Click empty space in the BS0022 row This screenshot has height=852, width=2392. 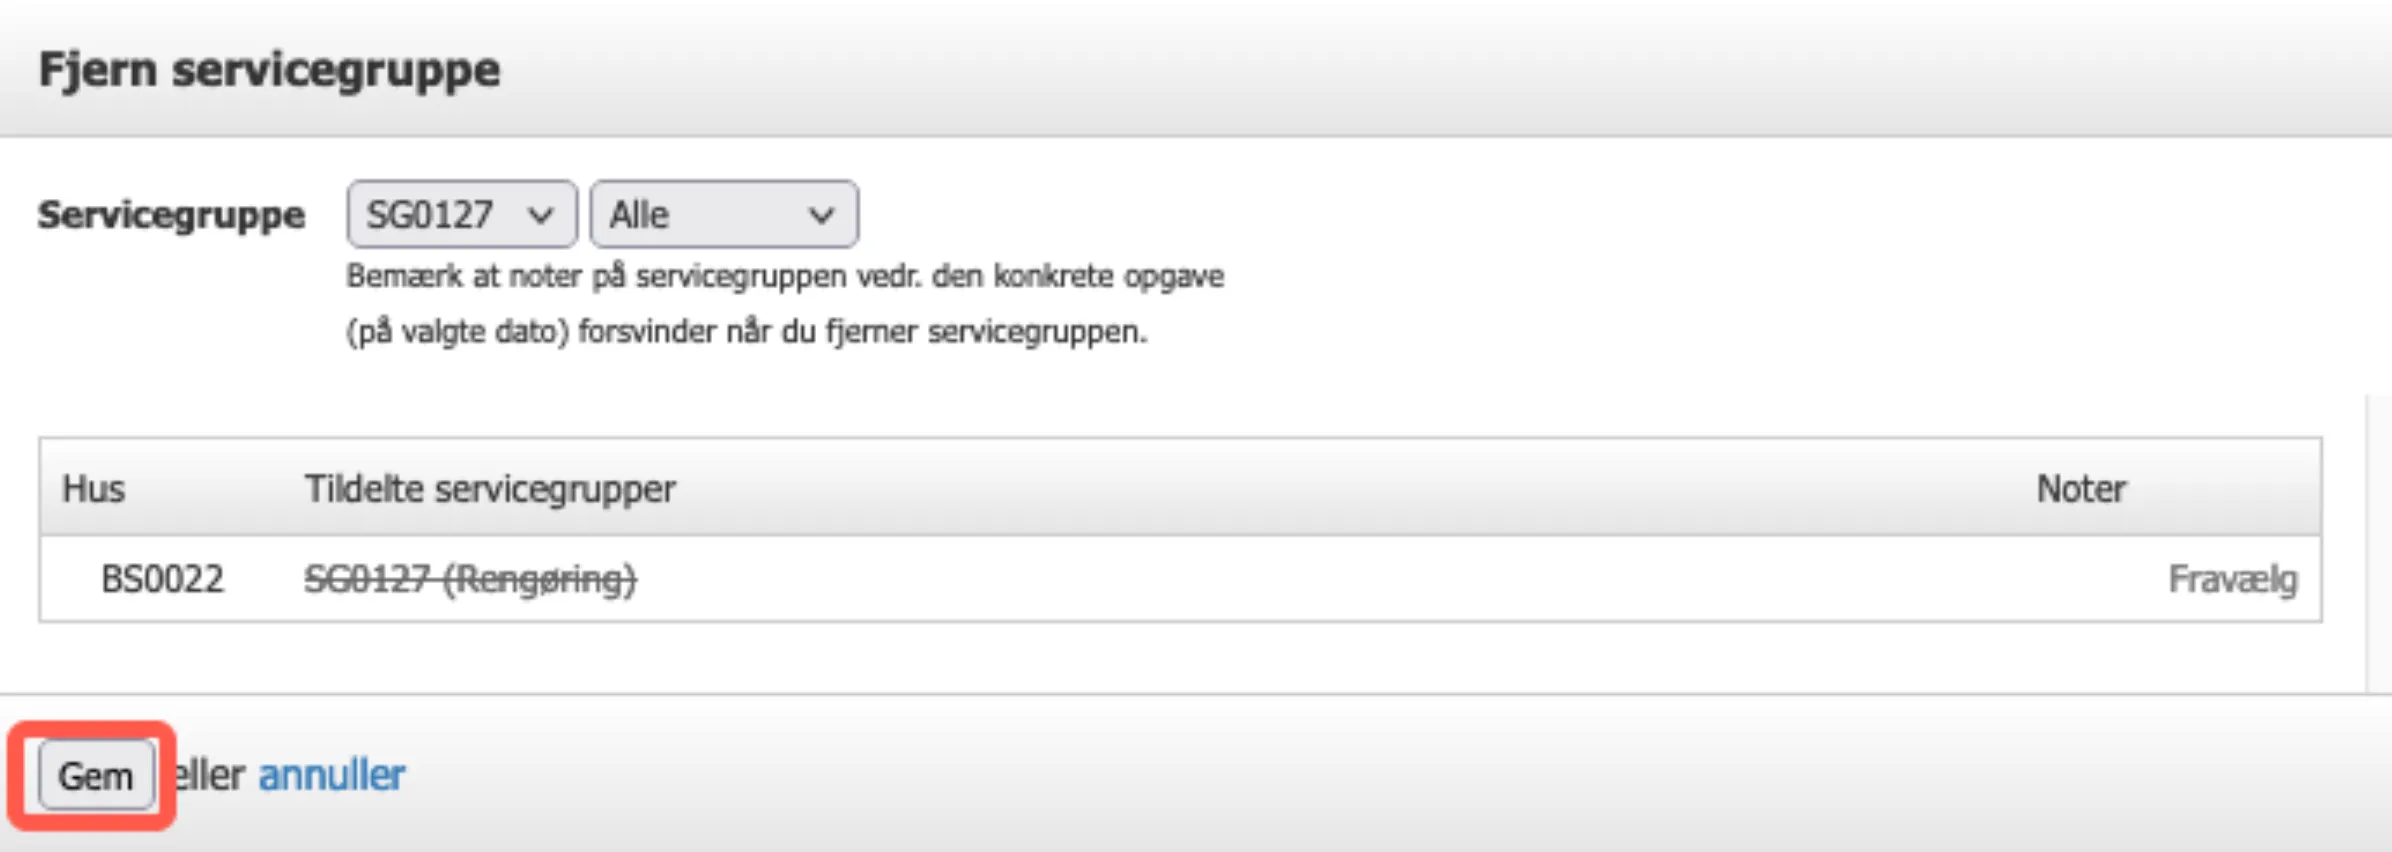[x=1300, y=579]
